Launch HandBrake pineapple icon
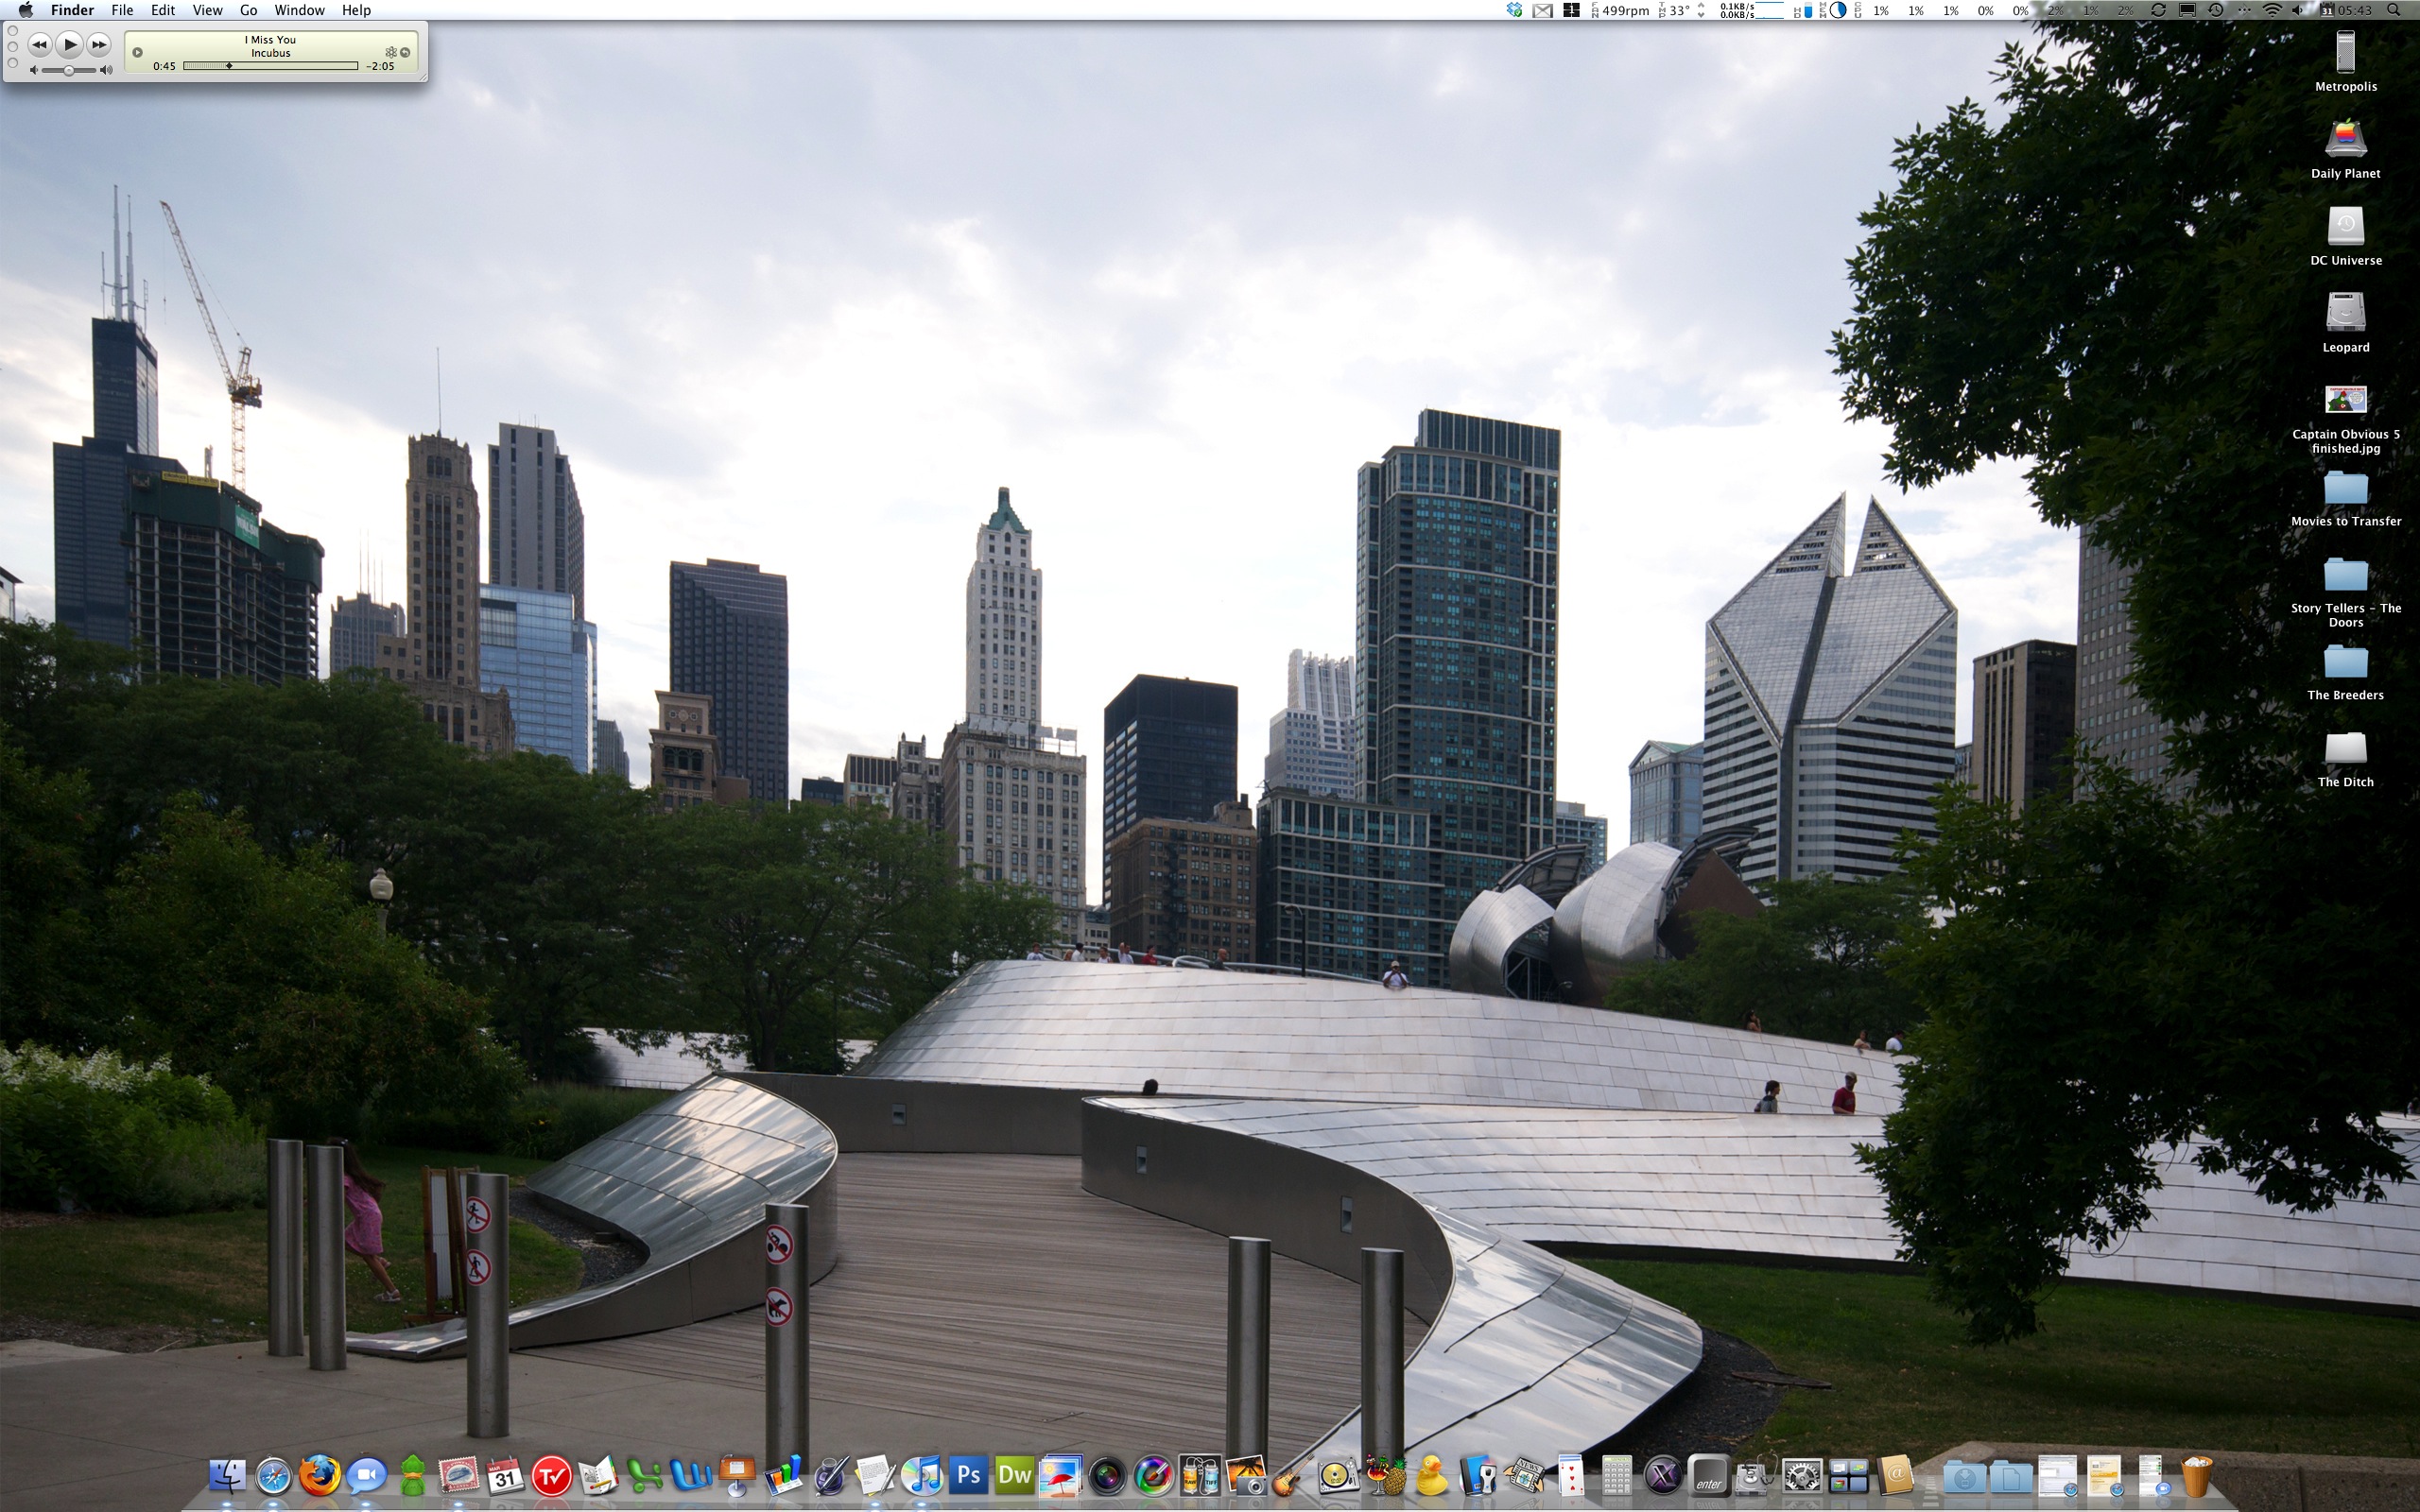2420x1512 pixels. [x=1385, y=1476]
